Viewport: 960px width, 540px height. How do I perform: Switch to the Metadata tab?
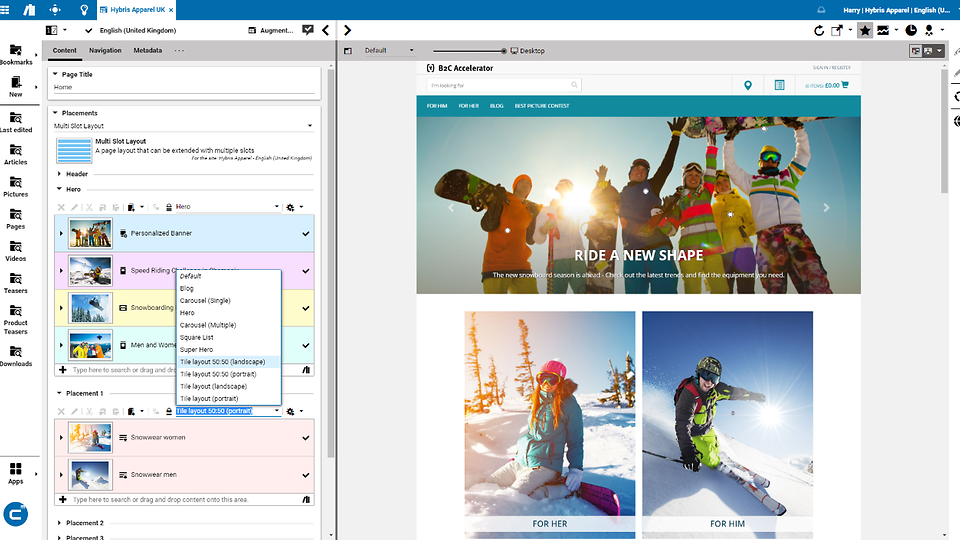click(x=148, y=50)
